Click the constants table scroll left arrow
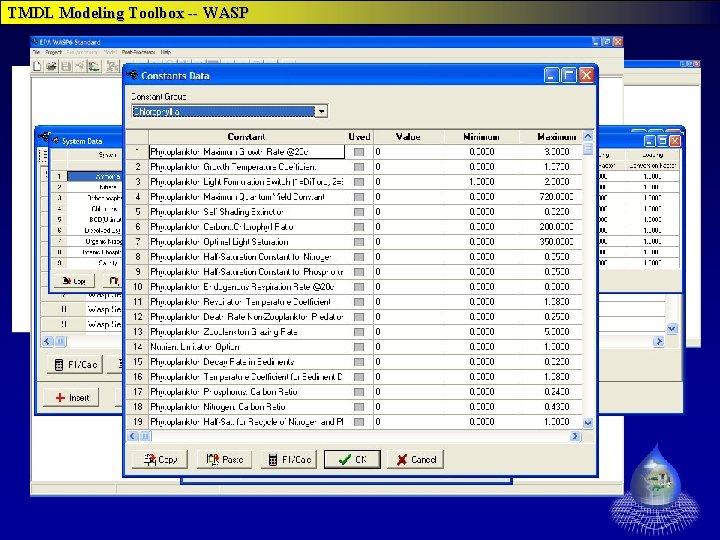Viewport: 720px width, 540px height. 132,436
